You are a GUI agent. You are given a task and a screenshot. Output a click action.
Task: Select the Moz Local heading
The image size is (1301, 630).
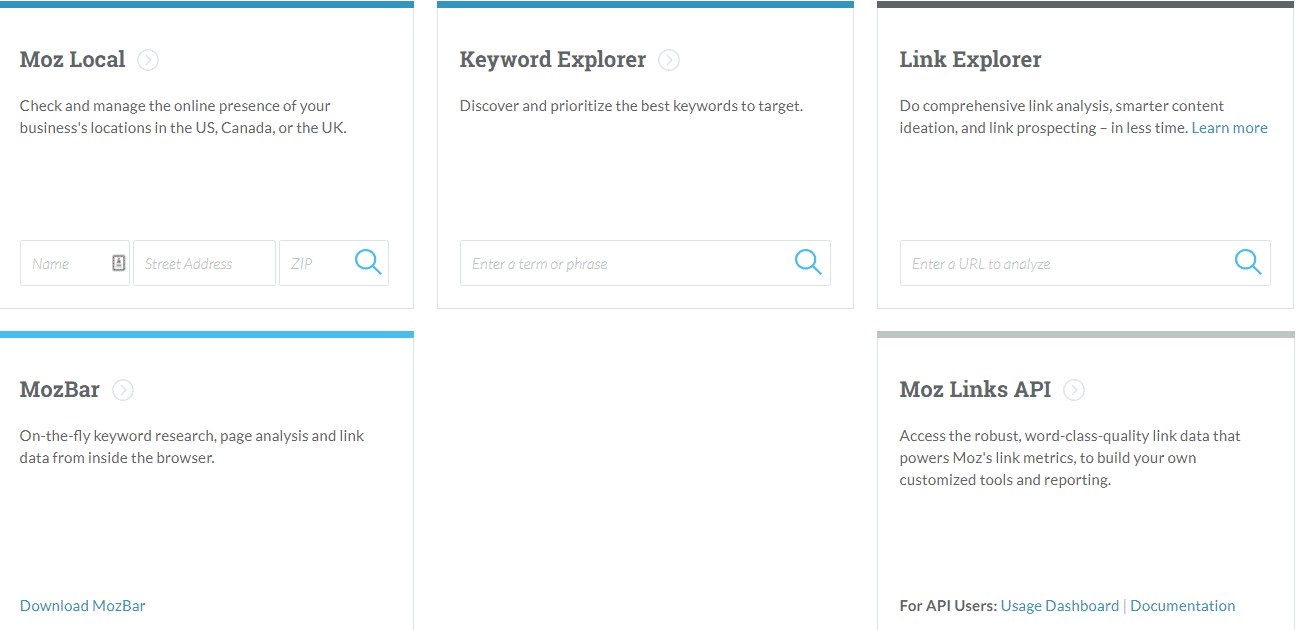pyautogui.click(x=72, y=59)
